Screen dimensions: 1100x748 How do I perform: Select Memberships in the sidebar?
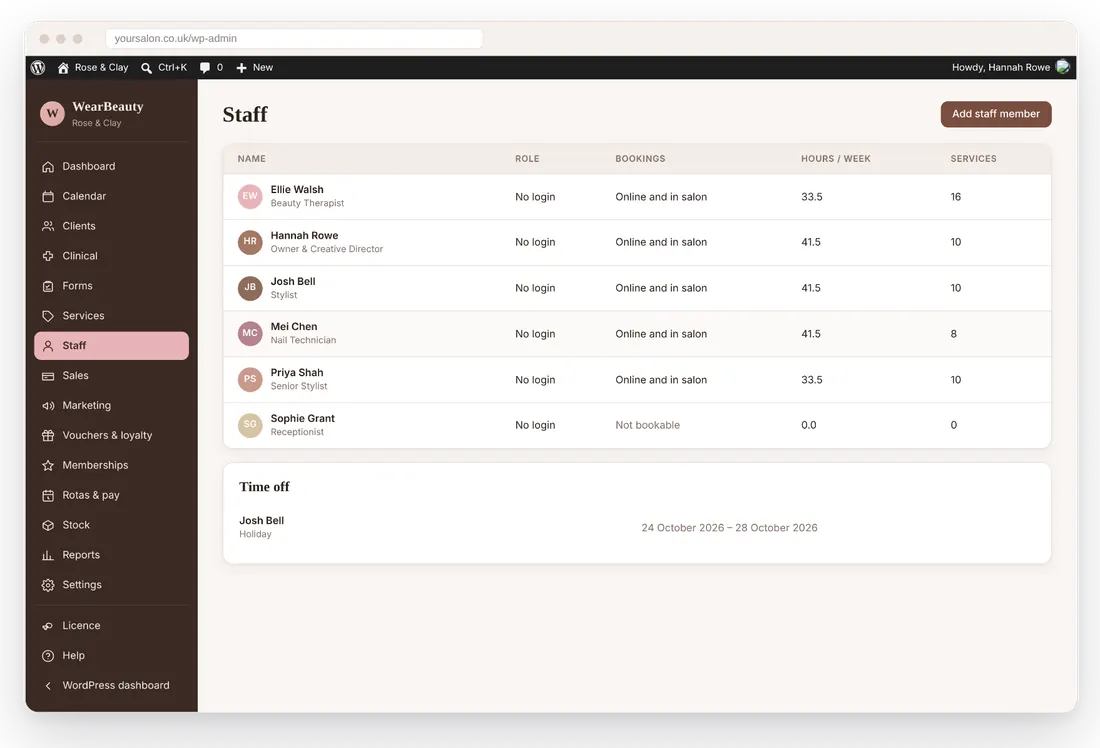point(112,465)
